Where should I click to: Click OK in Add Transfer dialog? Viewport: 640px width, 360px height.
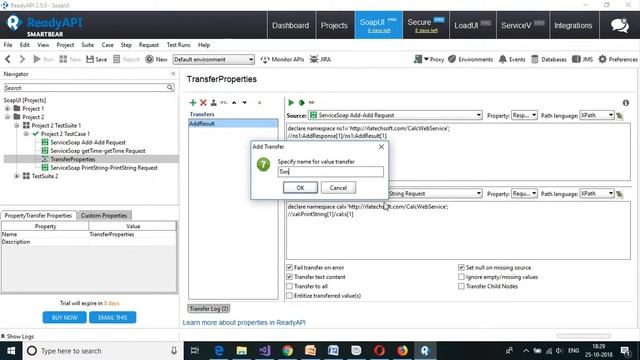point(300,188)
